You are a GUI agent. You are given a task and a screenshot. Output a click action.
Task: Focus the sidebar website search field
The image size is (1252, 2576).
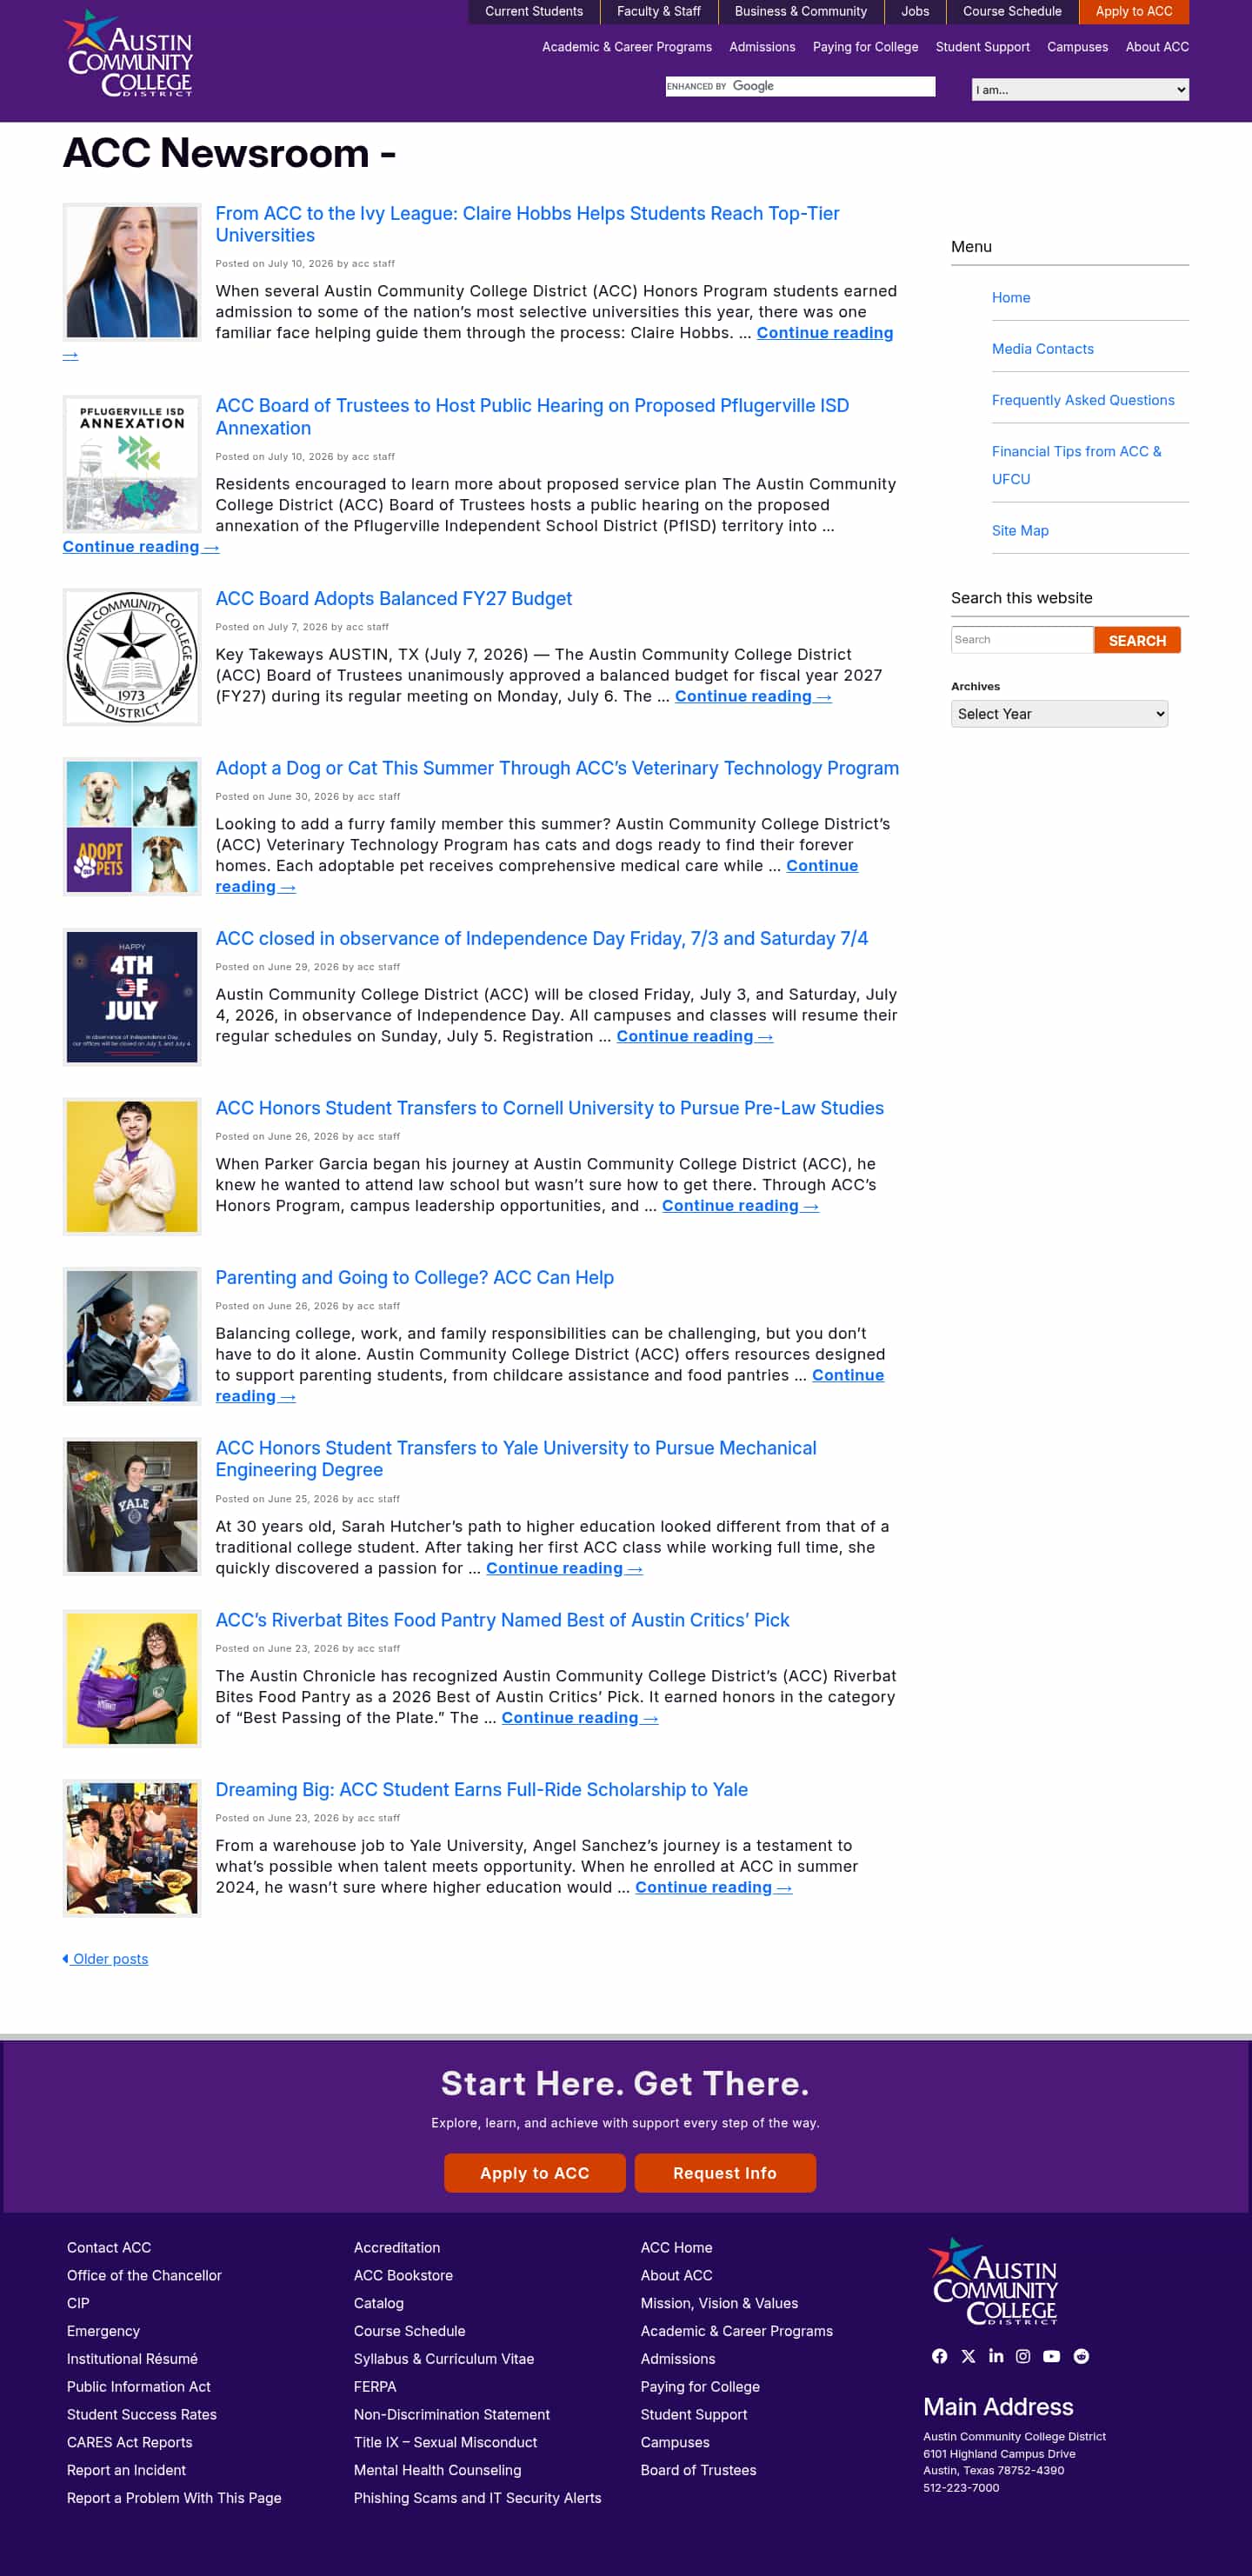[1022, 640]
